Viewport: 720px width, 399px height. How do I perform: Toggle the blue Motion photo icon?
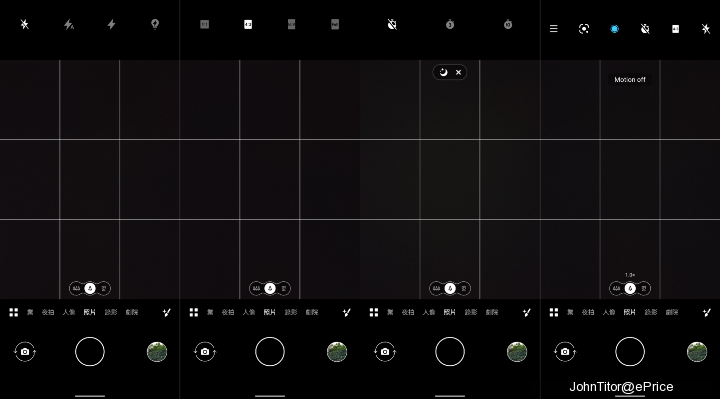[x=614, y=29]
